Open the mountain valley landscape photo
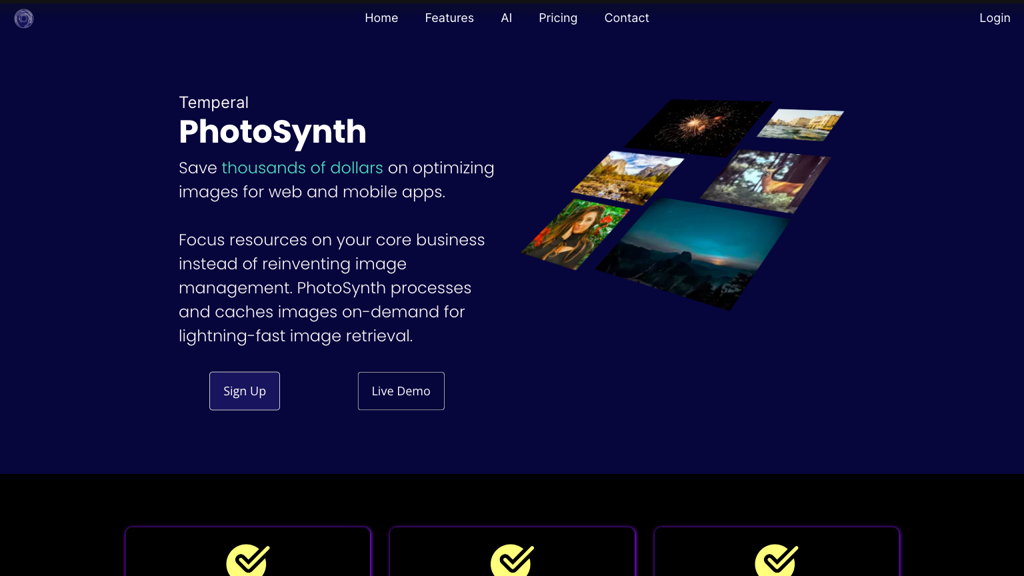1024x576 pixels. (627, 177)
